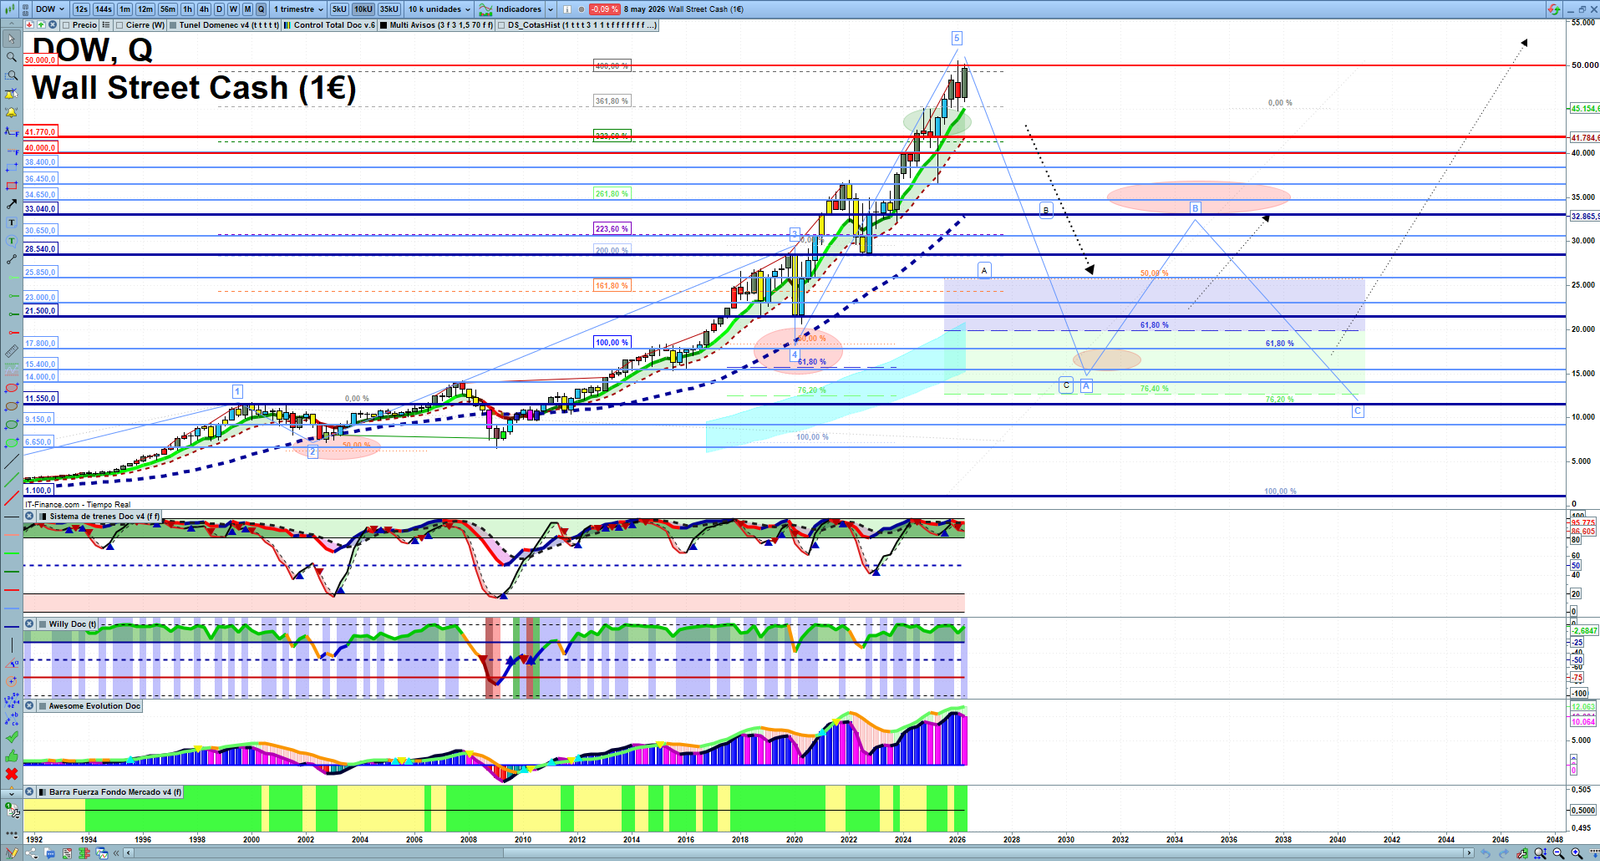Click the Tunel Domenec v4 color swatch
The height and width of the screenshot is (861, 1600).
pyautogui.click(x=173, y=25)
